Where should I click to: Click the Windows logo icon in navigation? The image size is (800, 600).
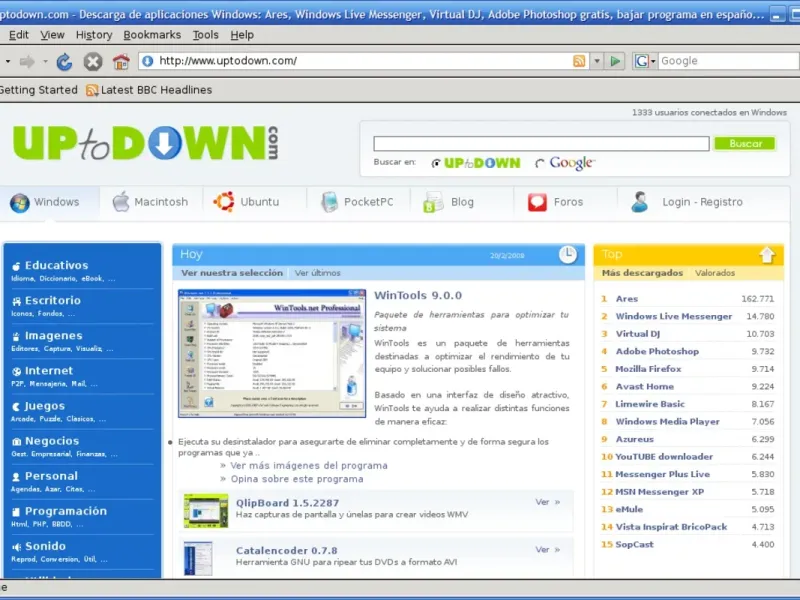pyautogui.click(x=20, y=203)
